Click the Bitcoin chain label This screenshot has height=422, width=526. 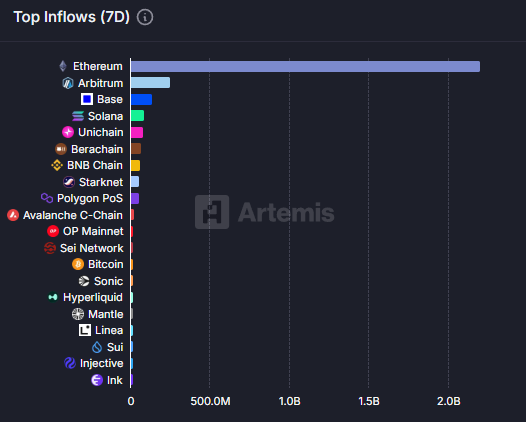106,264
